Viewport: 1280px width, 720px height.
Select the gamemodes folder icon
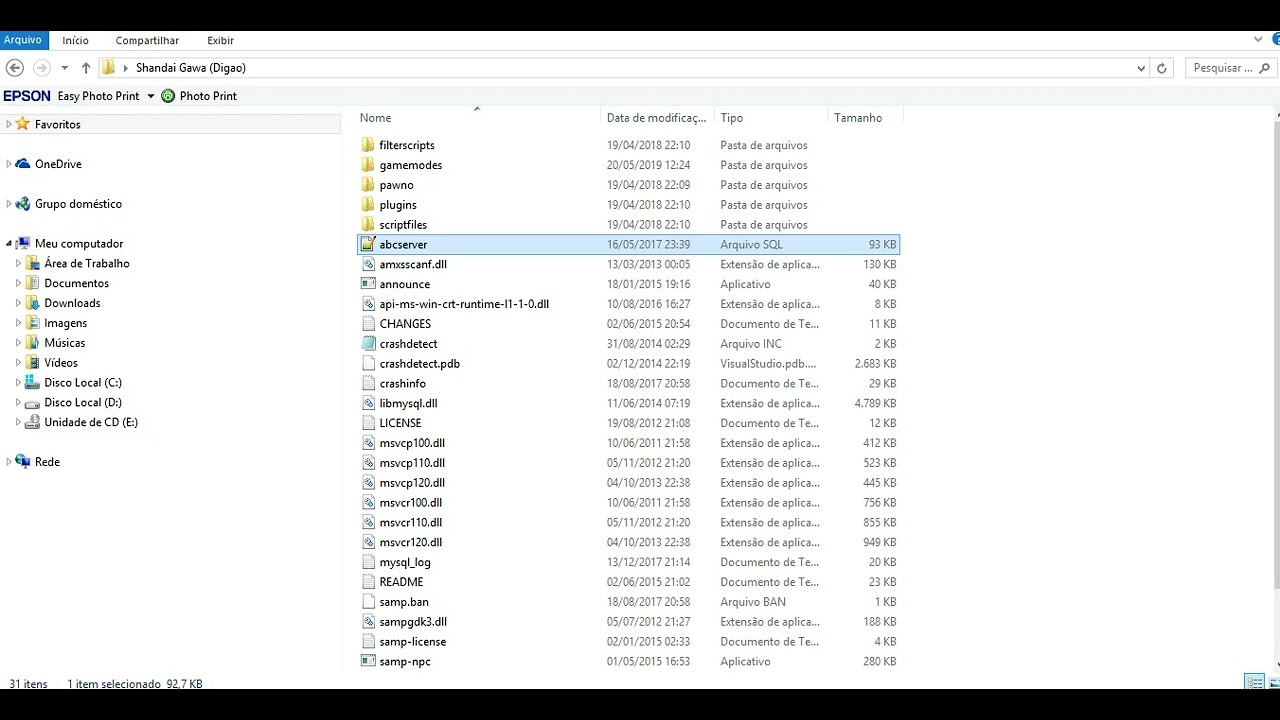(x=368, y=165)
